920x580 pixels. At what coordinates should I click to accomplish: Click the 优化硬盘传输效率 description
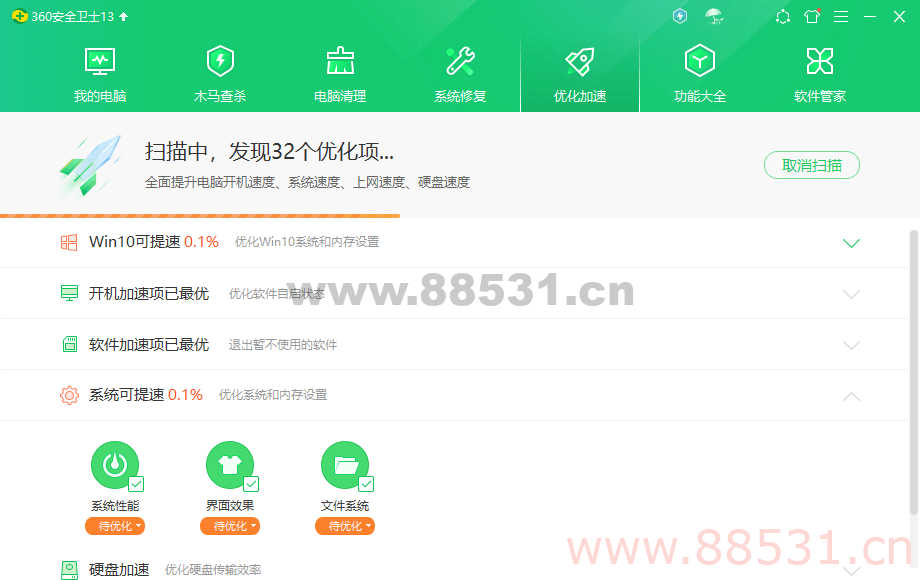click(213, 569)
